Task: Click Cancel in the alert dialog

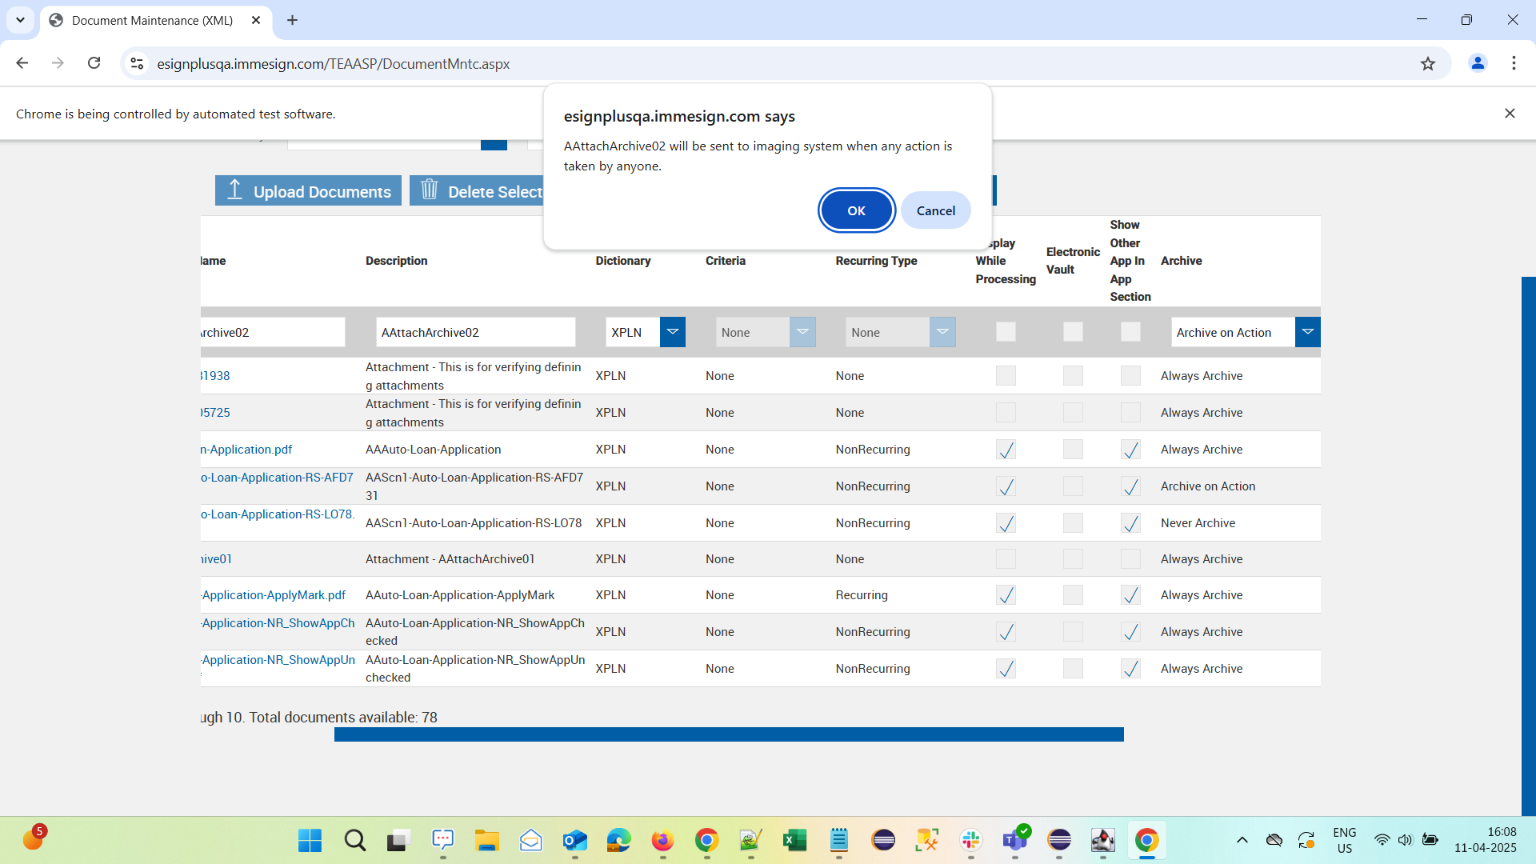Action: 936,210
